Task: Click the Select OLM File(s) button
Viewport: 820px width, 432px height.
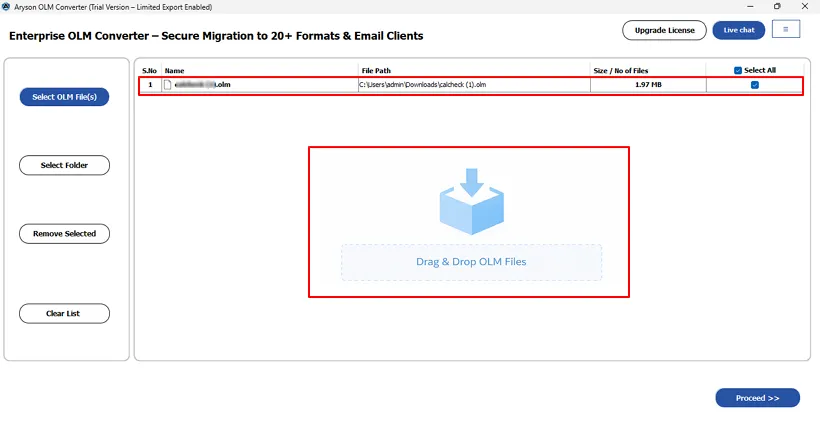Action: (x=64, y=97)
